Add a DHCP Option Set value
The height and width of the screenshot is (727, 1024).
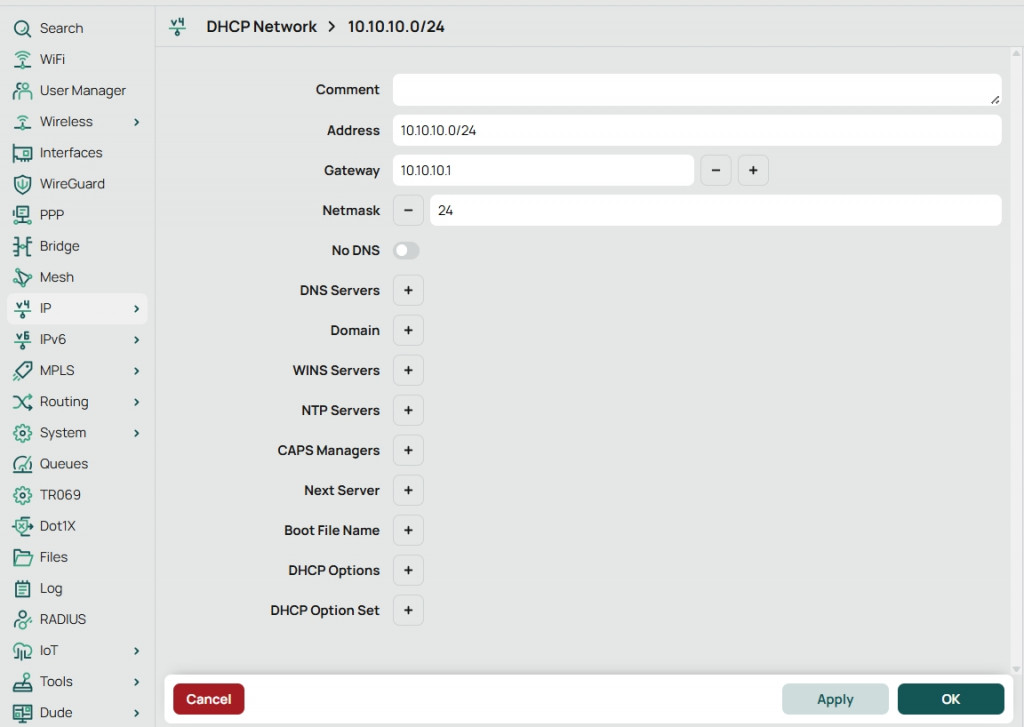pyautogui.click(x=408, y=610)
